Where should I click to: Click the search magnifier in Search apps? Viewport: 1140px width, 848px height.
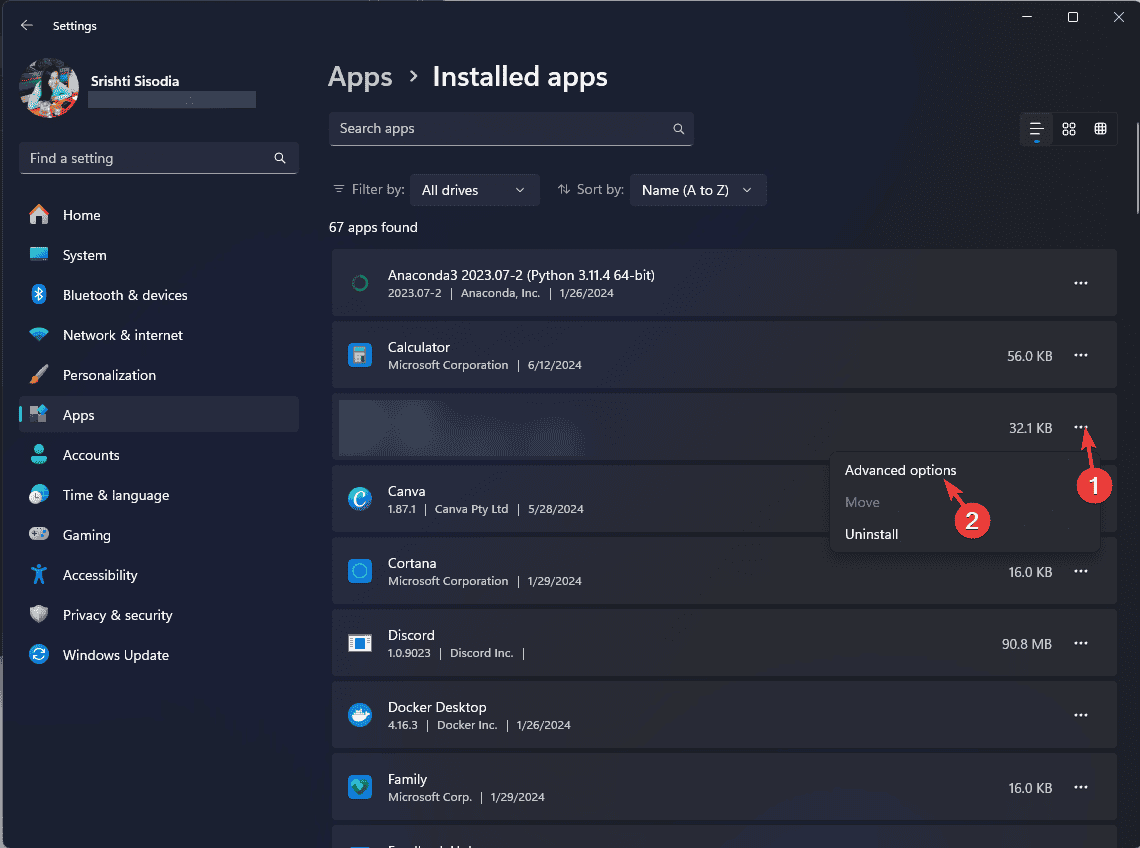678,129
